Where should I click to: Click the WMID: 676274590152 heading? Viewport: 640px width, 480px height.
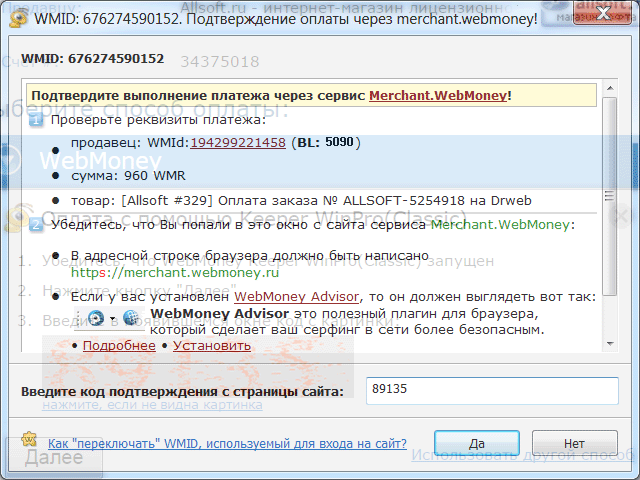(93, 59)
